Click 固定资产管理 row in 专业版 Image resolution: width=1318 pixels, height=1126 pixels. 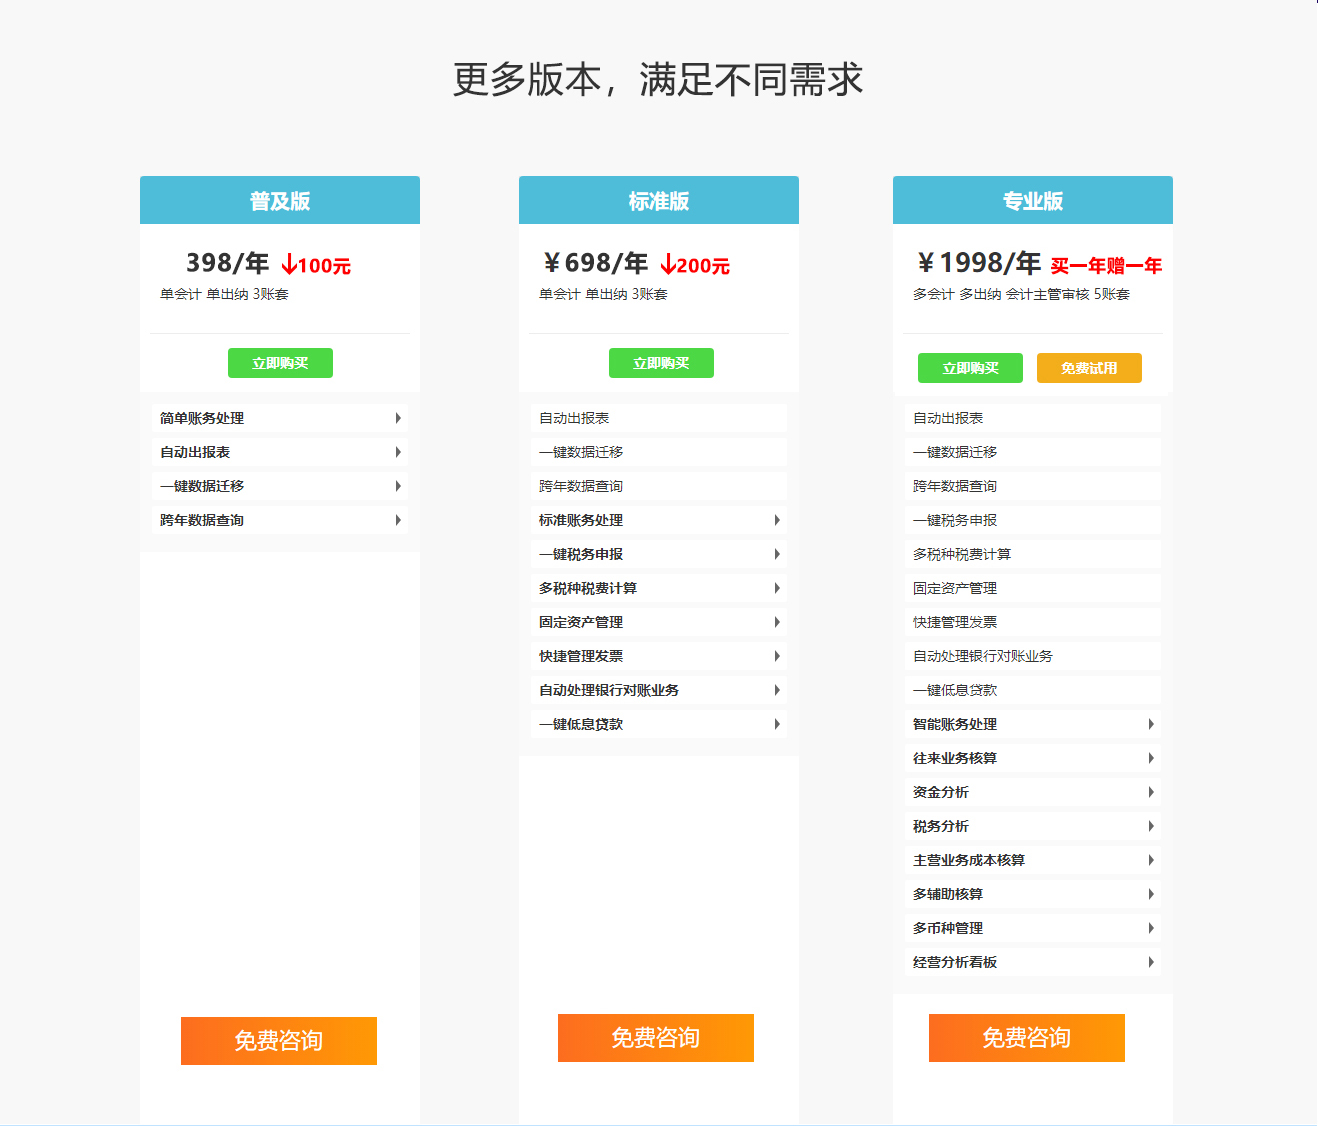[1033, 588]
